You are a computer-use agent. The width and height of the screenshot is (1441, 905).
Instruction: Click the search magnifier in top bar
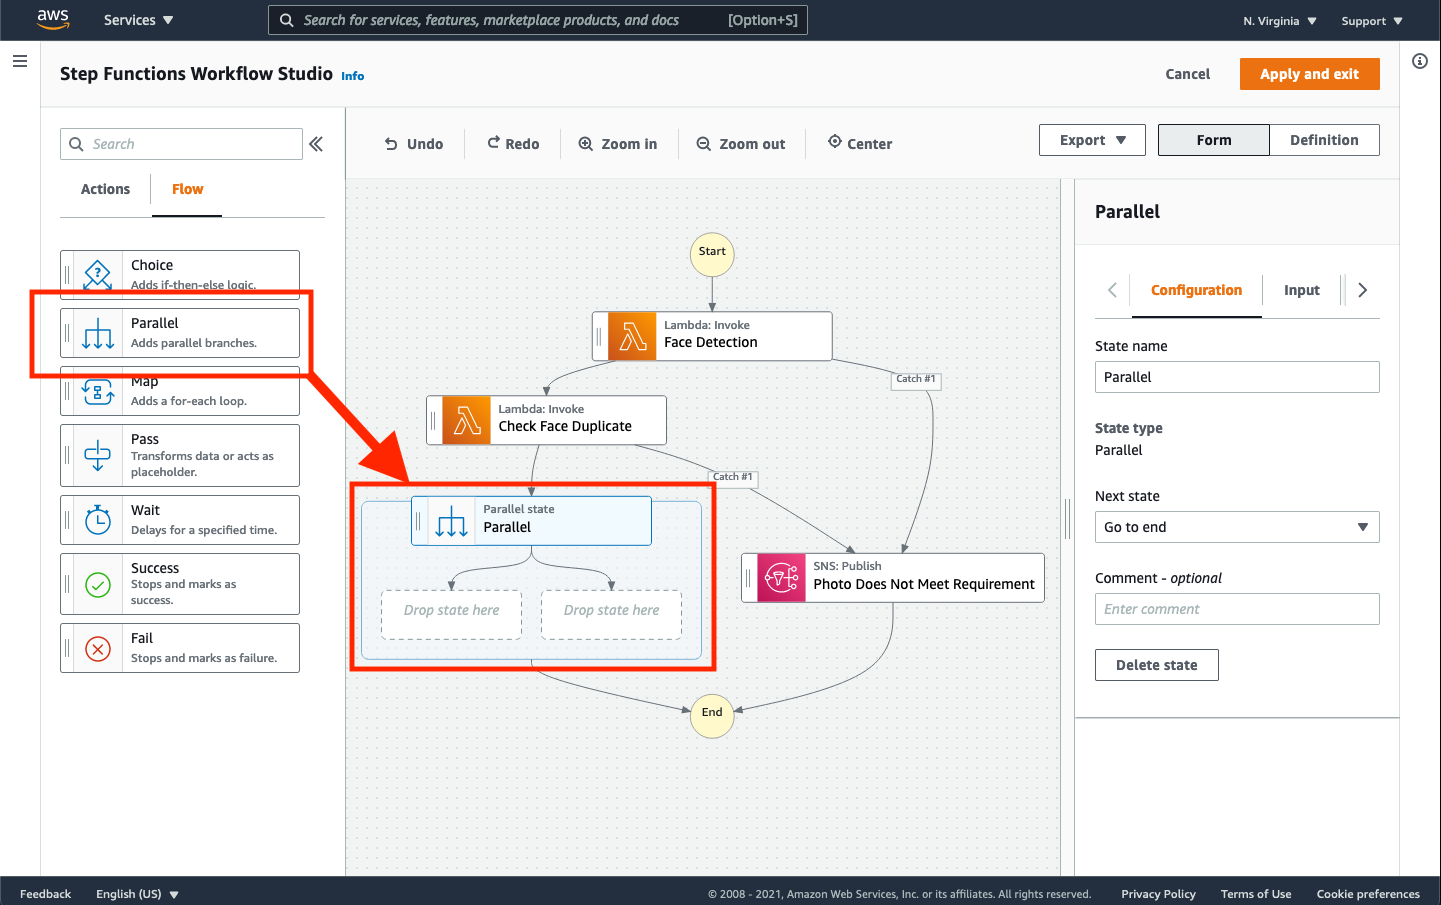(287, 20)
